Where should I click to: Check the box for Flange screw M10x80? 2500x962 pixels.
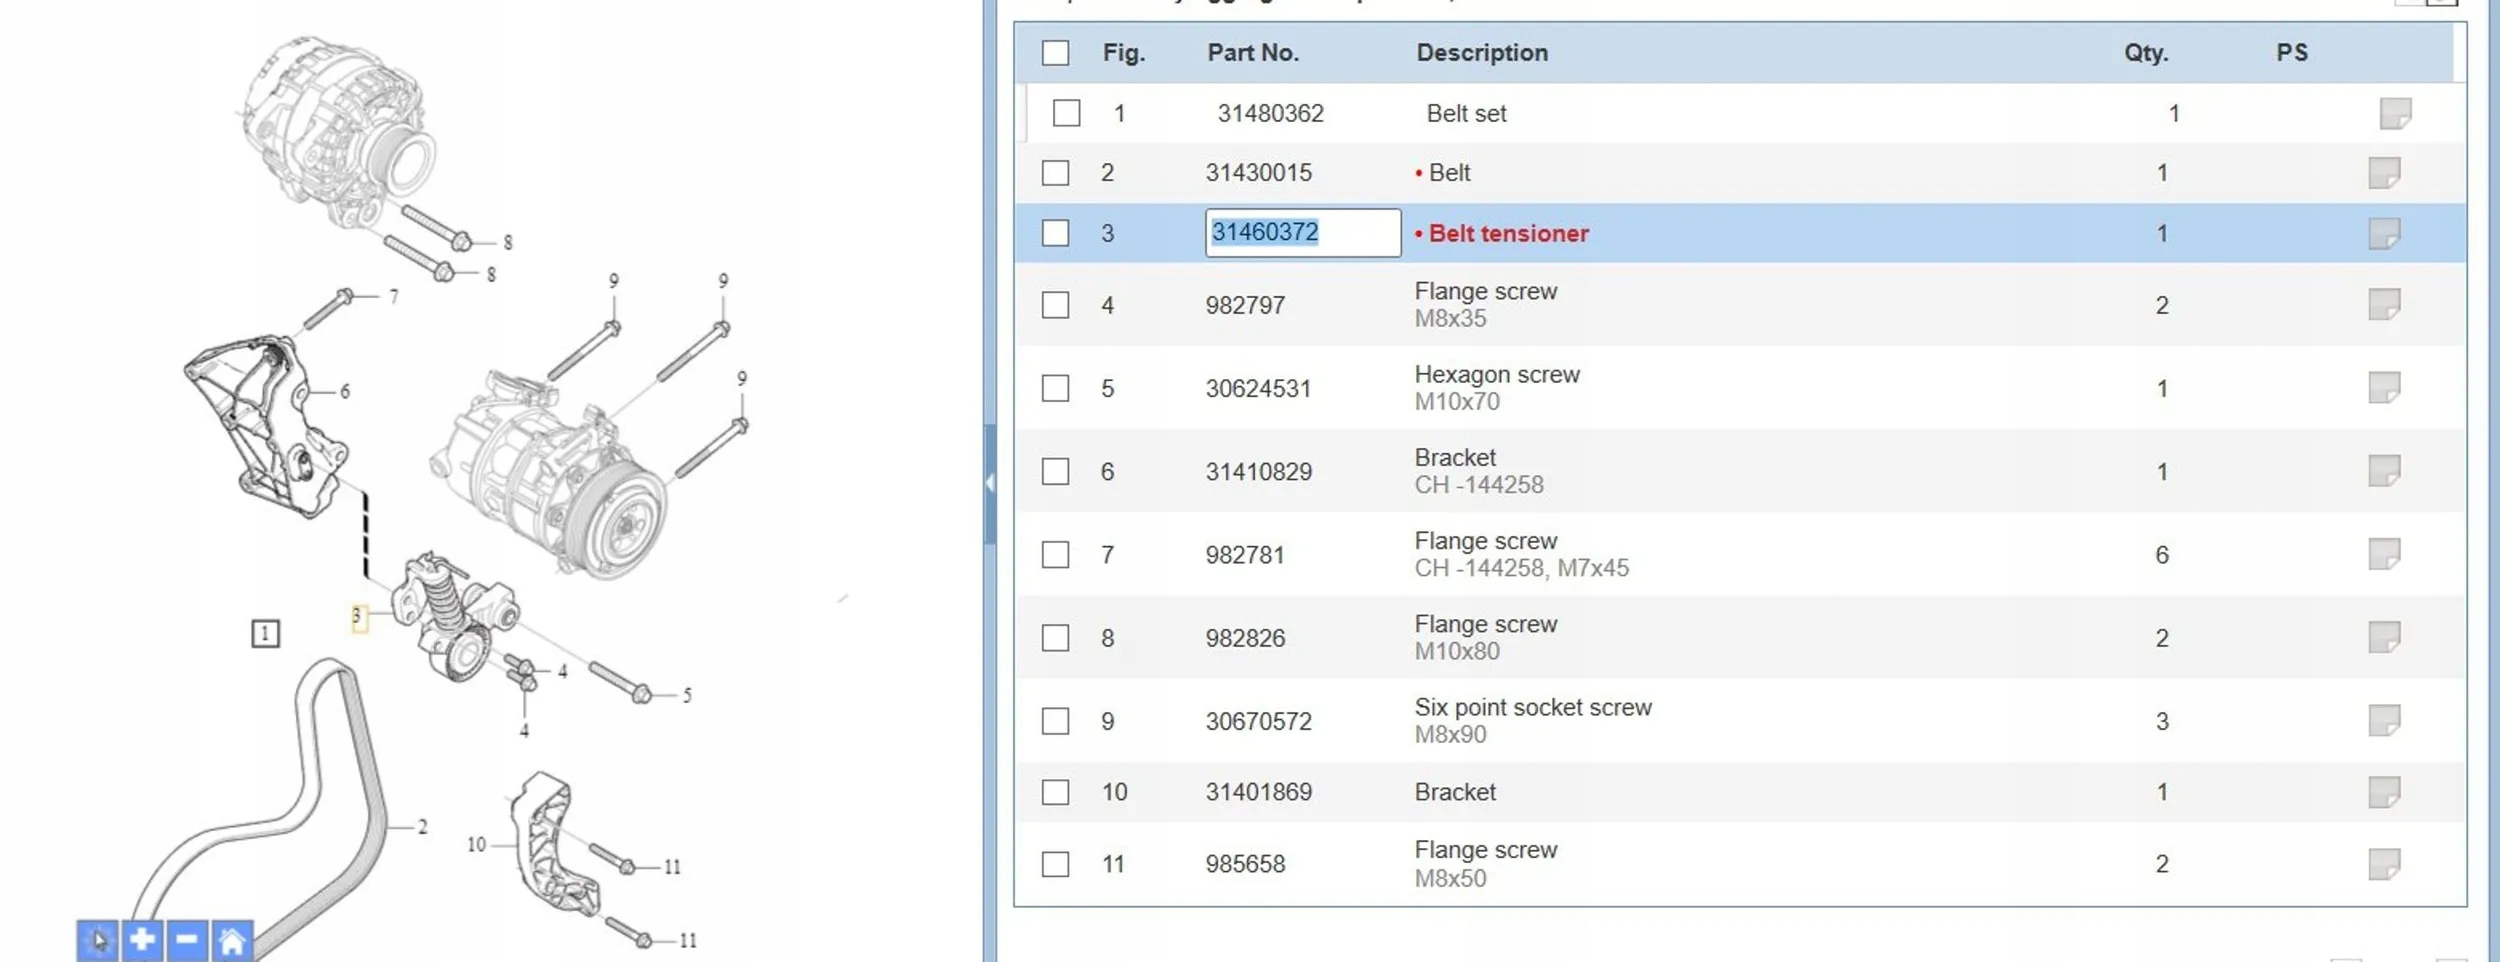click(1055, 638)
